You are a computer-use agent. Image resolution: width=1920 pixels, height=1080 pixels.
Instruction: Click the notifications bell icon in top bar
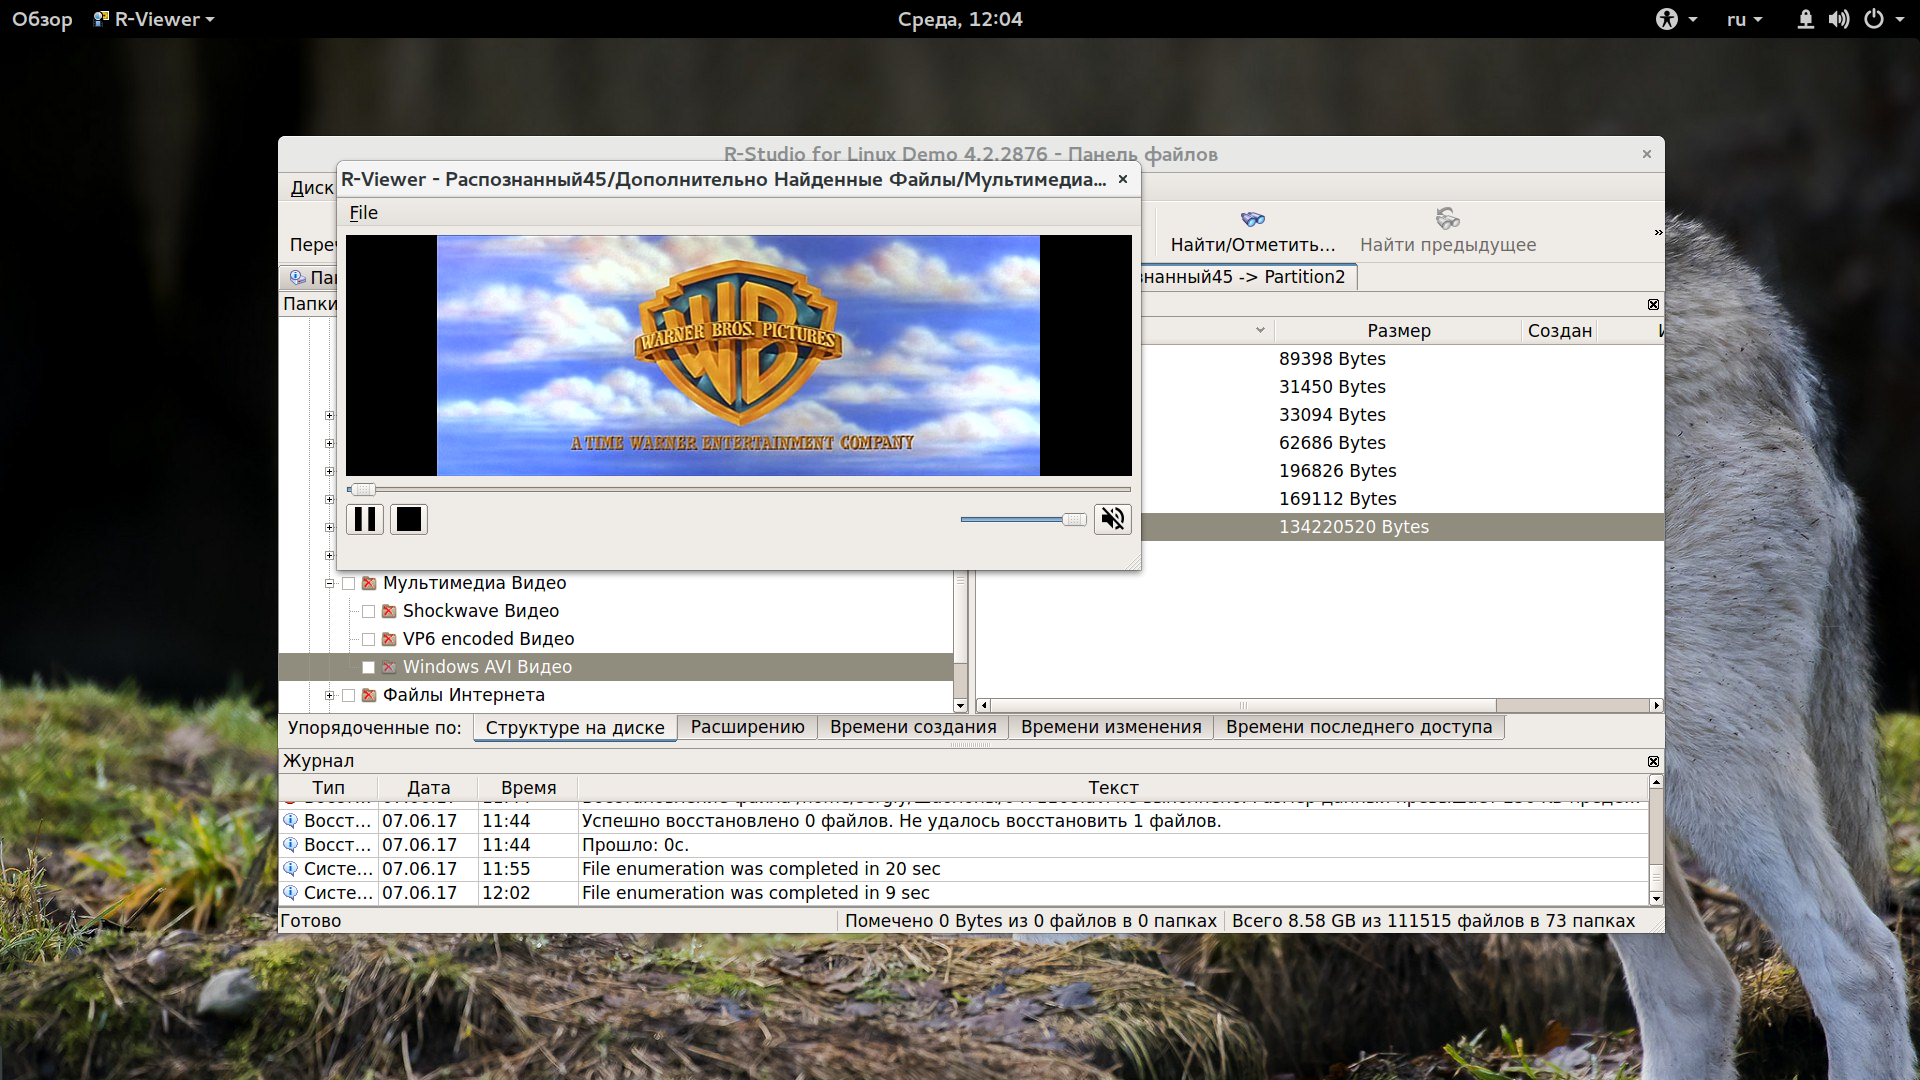pyautogui.click(x=1805, y=19)
